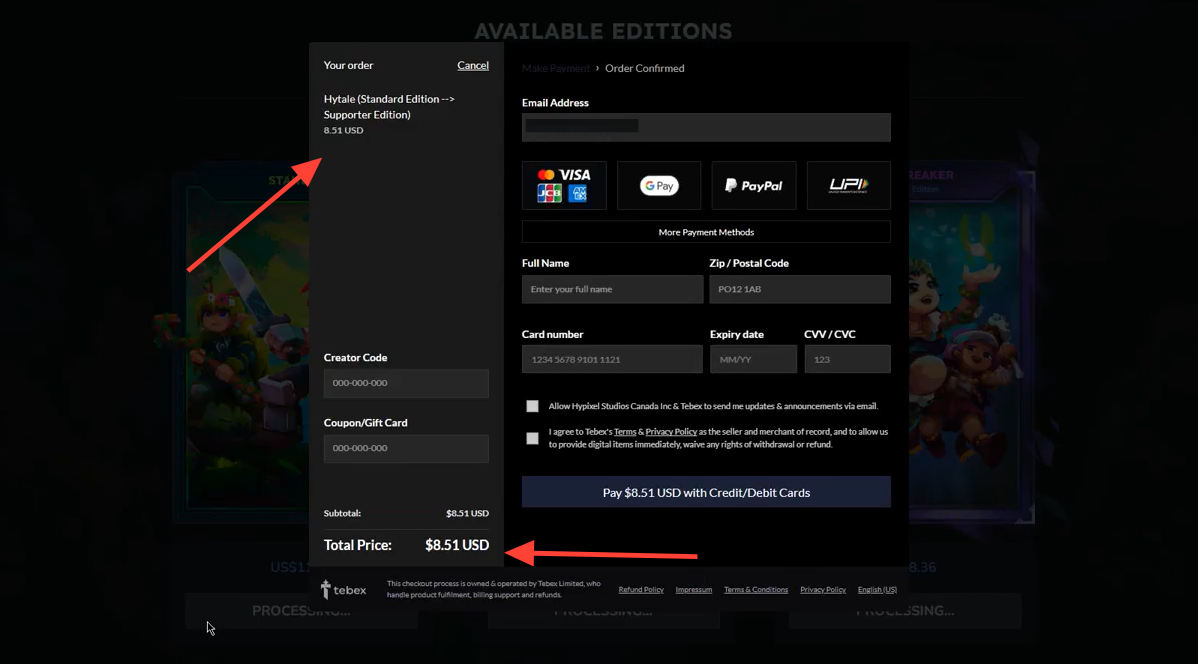Cancel the current order
The width and height of the screenshot is (1198, 664).
tap(473, 65)
